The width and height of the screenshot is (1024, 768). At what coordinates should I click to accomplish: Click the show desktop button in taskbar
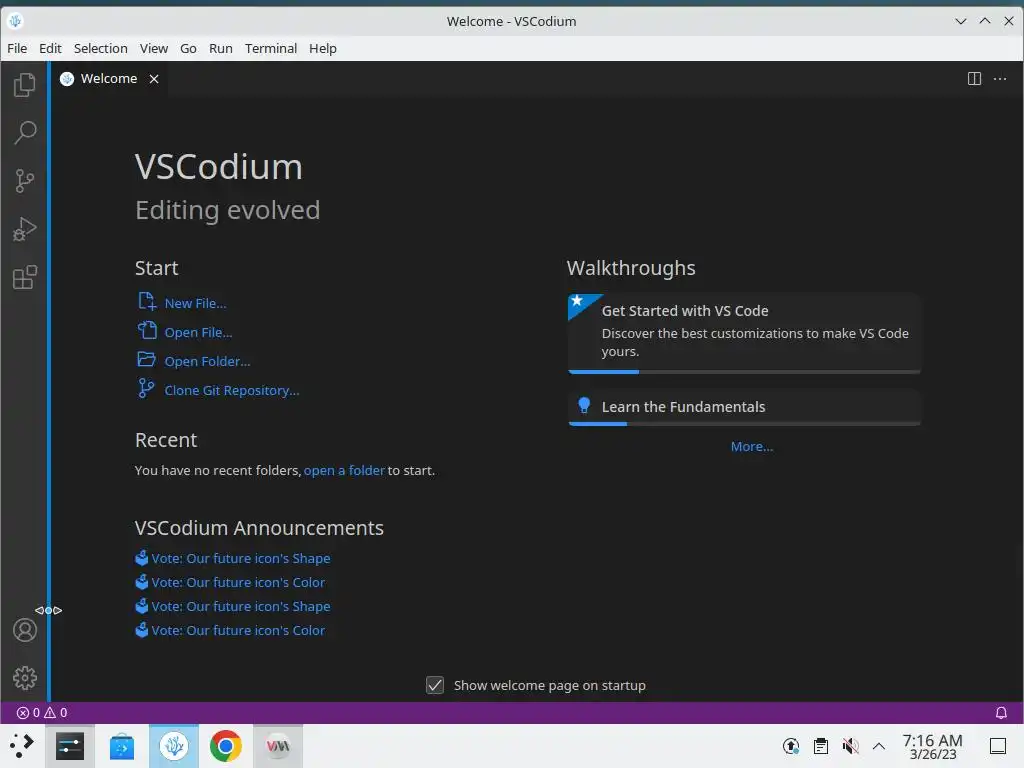tap(997, 746)
